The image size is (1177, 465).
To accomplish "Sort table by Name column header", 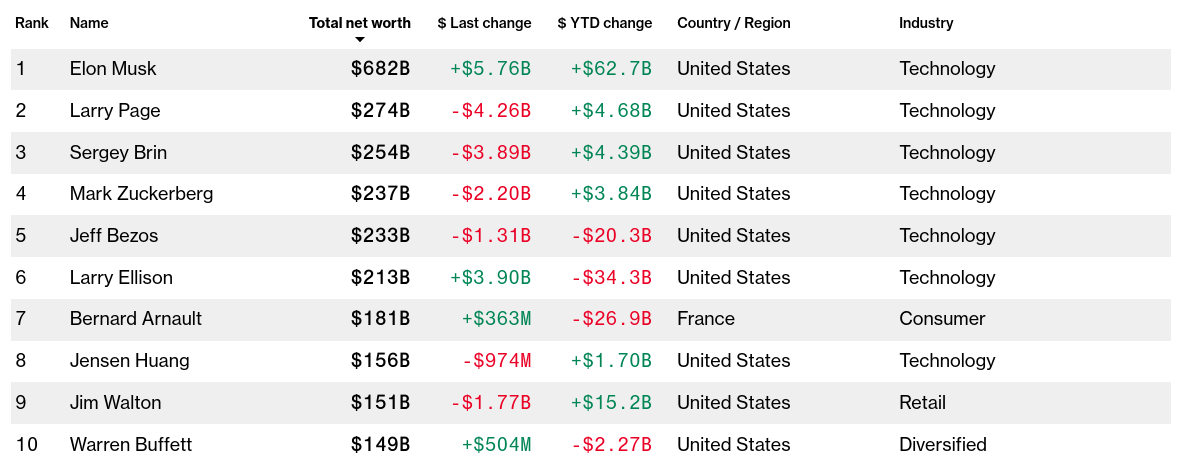I will click(x=89, y=23).
